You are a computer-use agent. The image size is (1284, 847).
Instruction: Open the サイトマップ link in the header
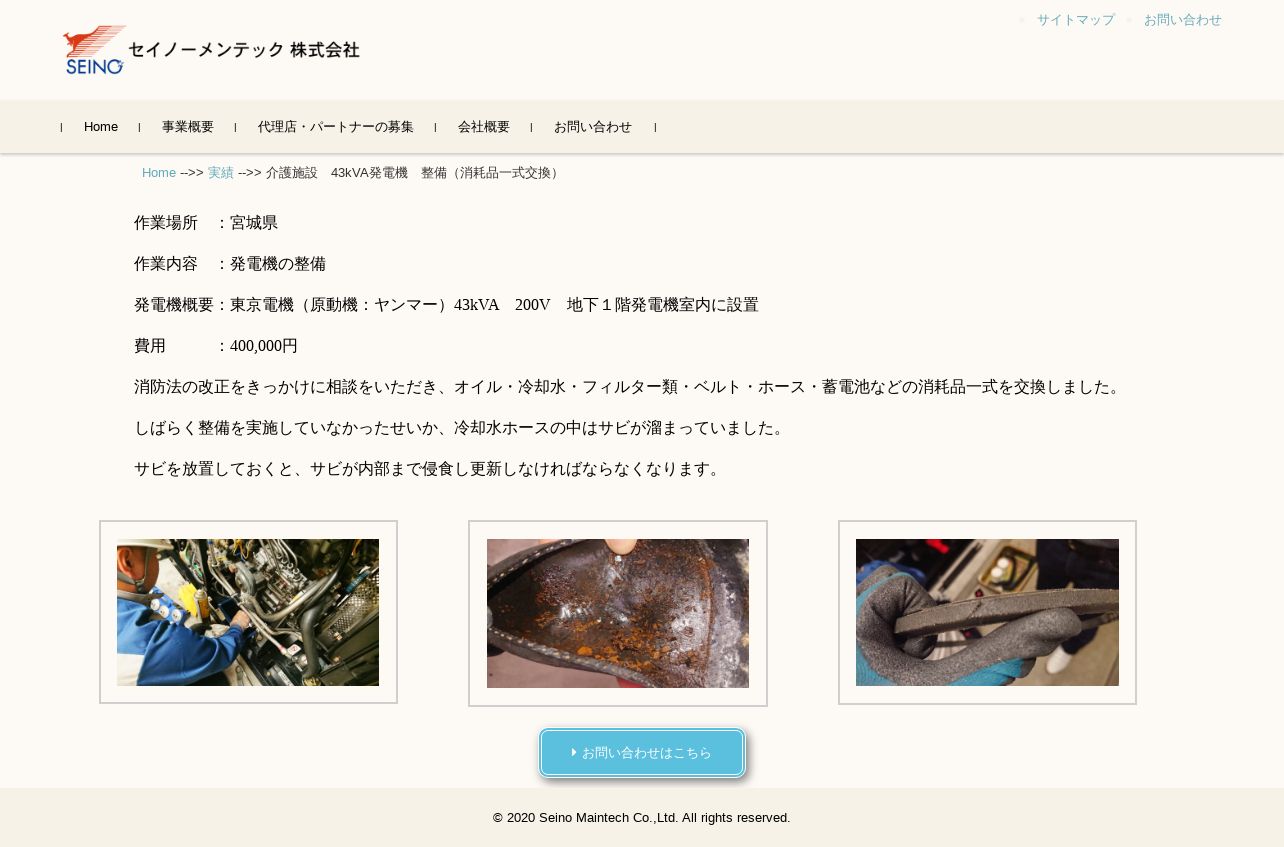(x=1075, y=20)
